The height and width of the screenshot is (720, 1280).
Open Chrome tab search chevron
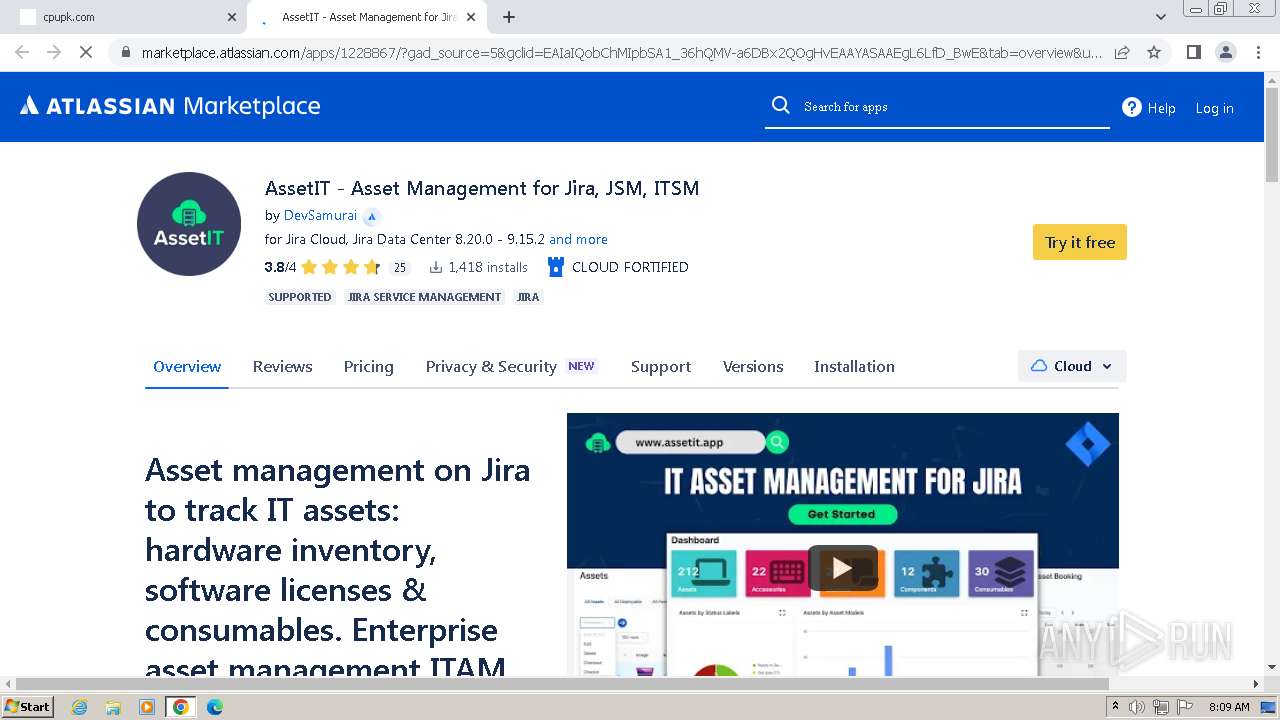[1161, 17]
